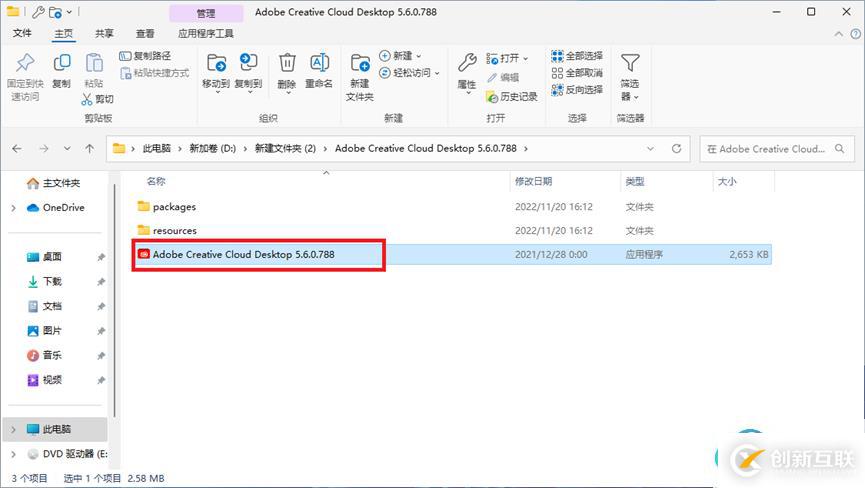865x488 pixels.
Task: Click Select all in ribbon
Action: tap(577, 56)
